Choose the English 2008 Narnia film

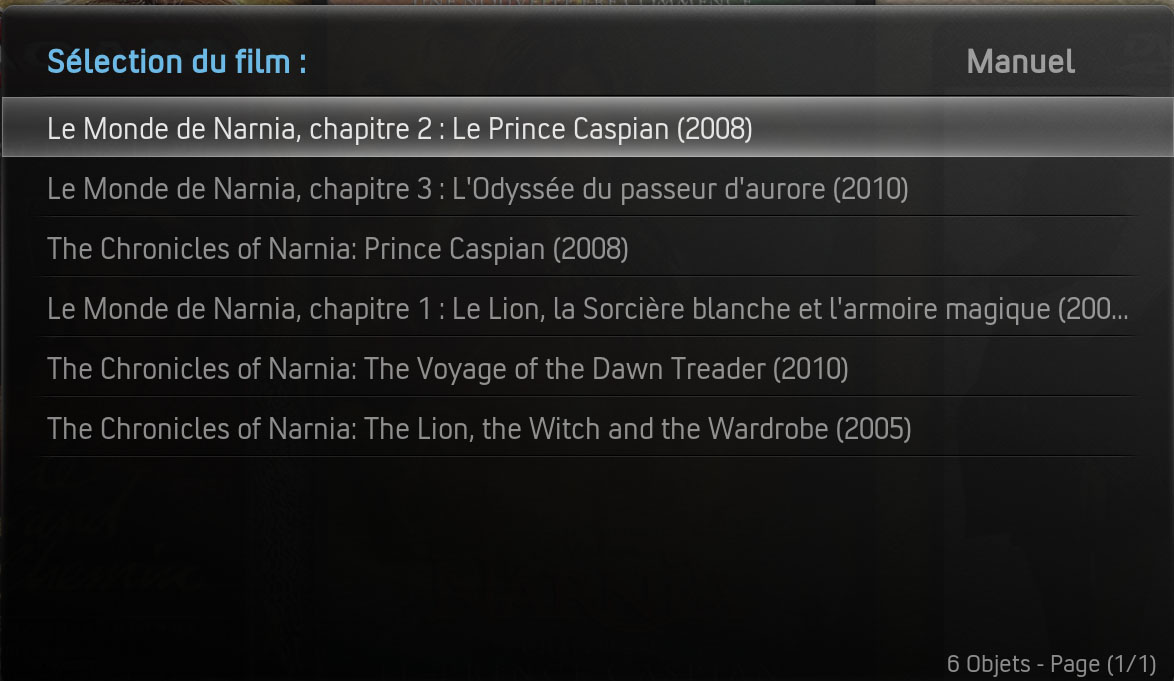point(338,249)
